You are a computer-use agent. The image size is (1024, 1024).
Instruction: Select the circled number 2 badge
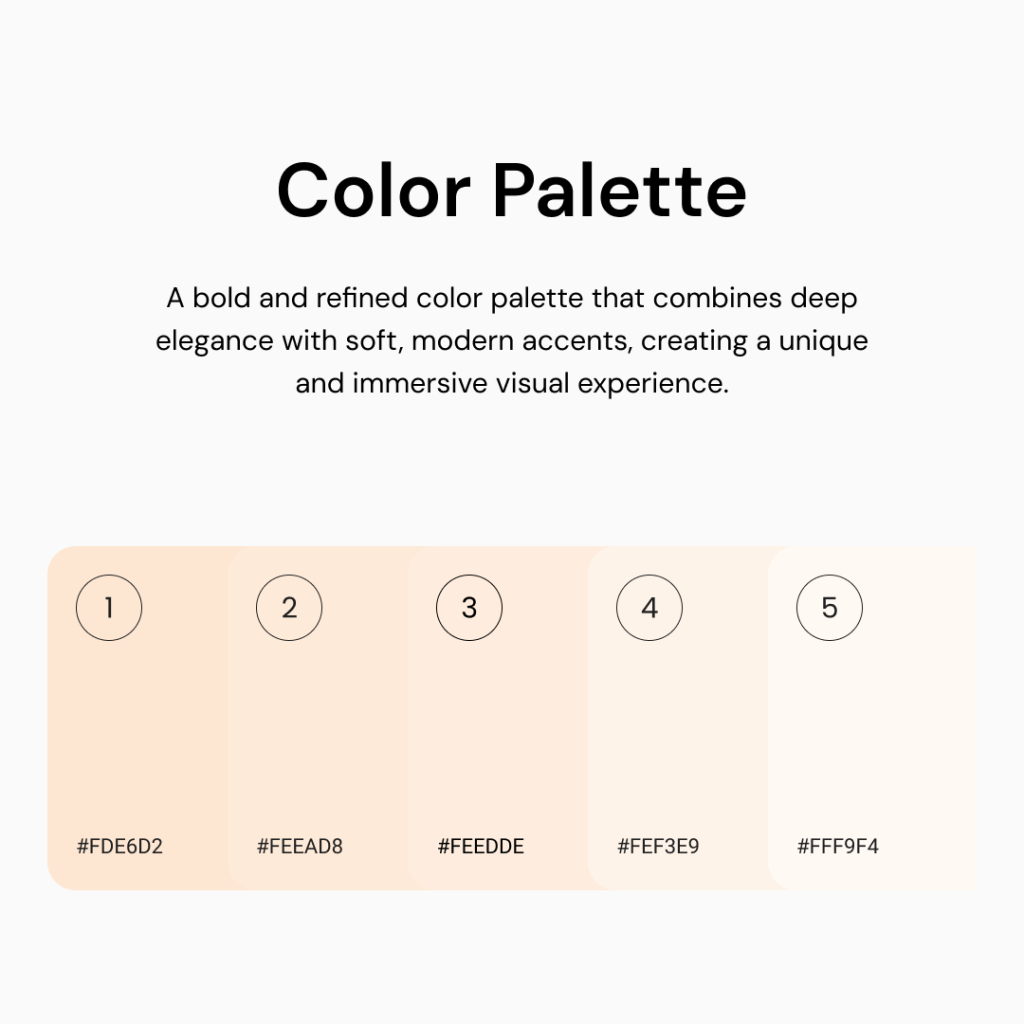coord(289,607)
